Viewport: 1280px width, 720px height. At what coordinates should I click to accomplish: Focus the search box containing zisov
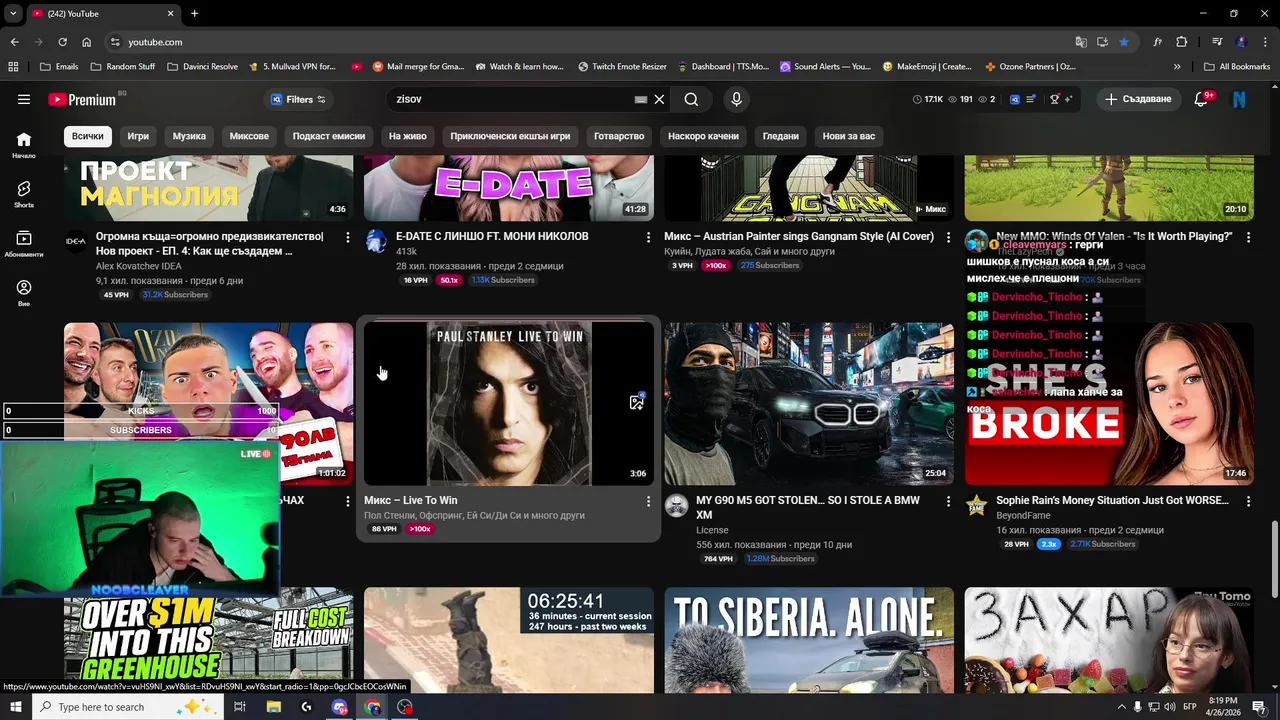click(510, 99)
